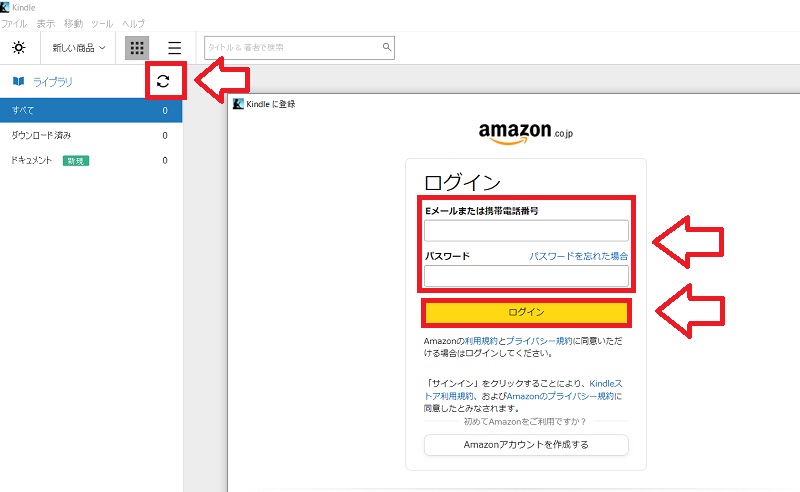Click the Kindle icon in dialog title
Viewport: 800px width, 492px height.
point(238,104)
